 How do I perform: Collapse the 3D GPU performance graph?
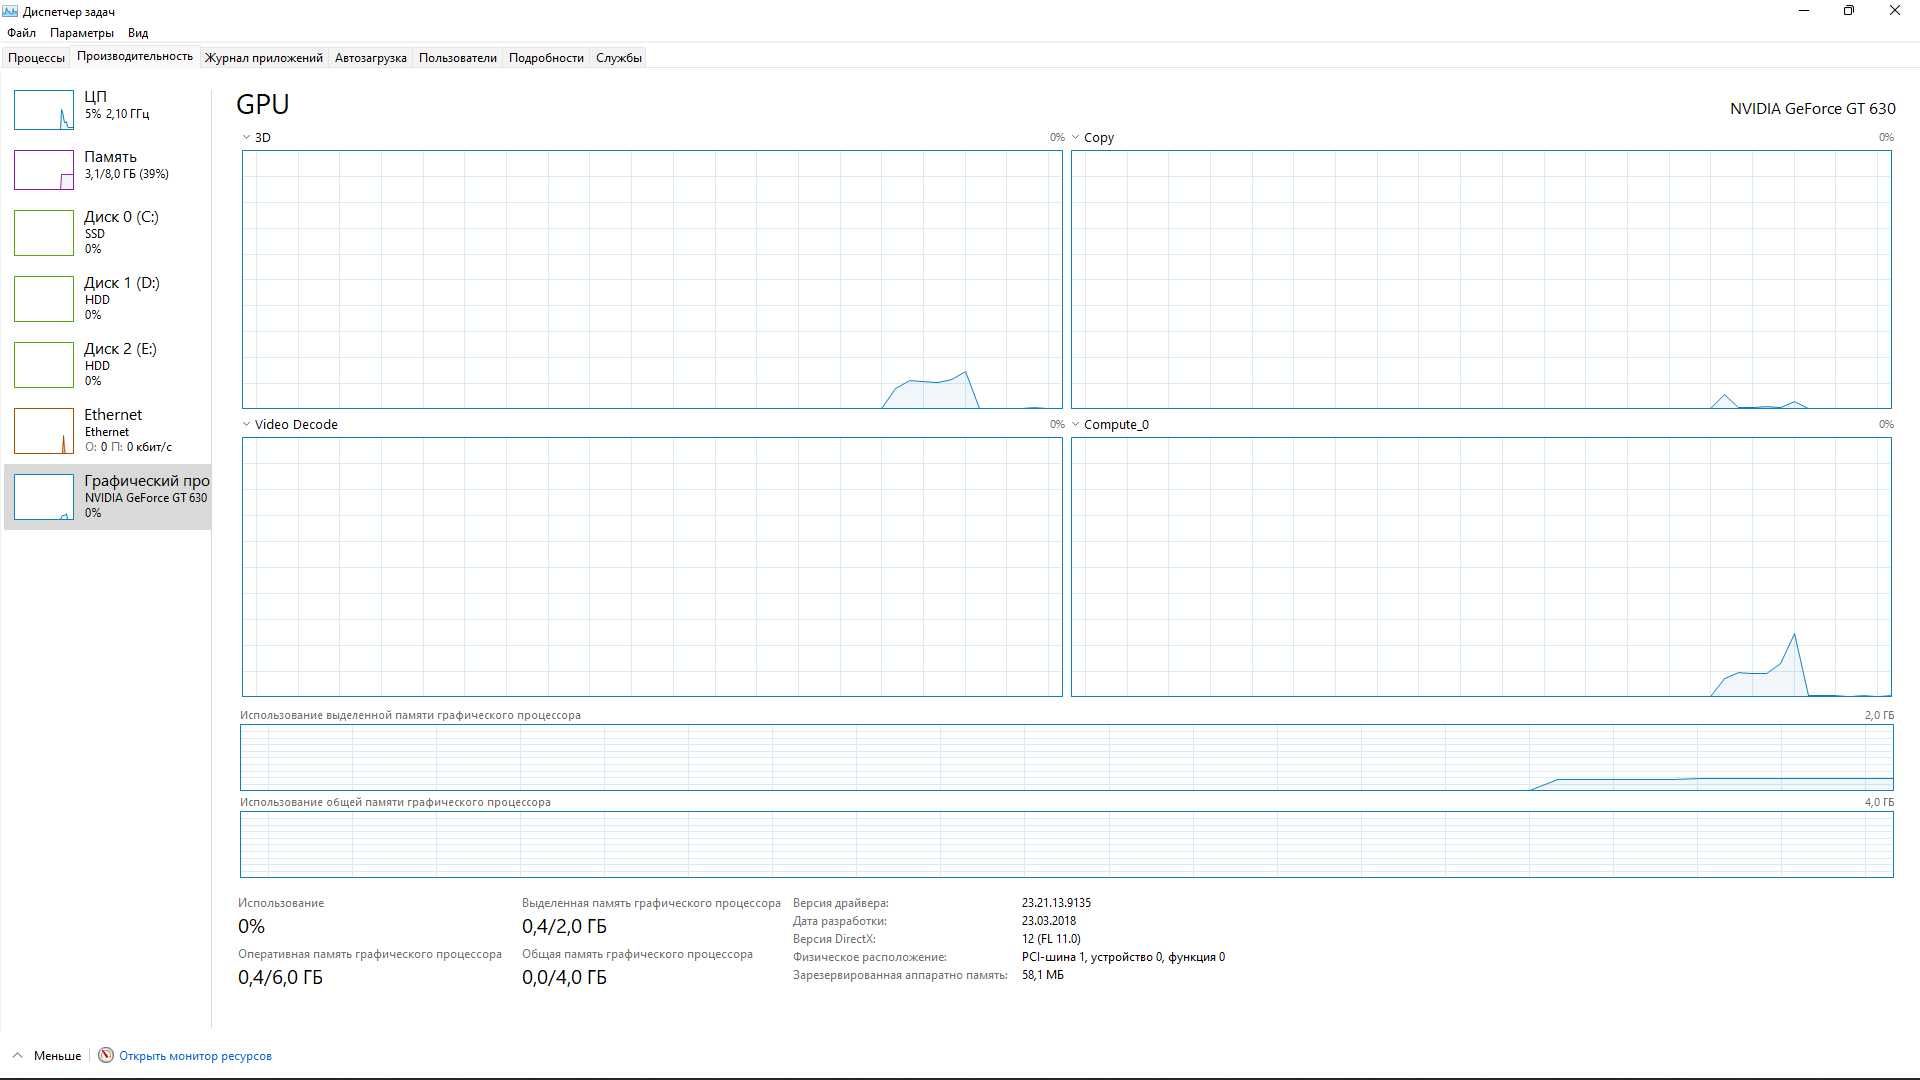tap(245, 137)
